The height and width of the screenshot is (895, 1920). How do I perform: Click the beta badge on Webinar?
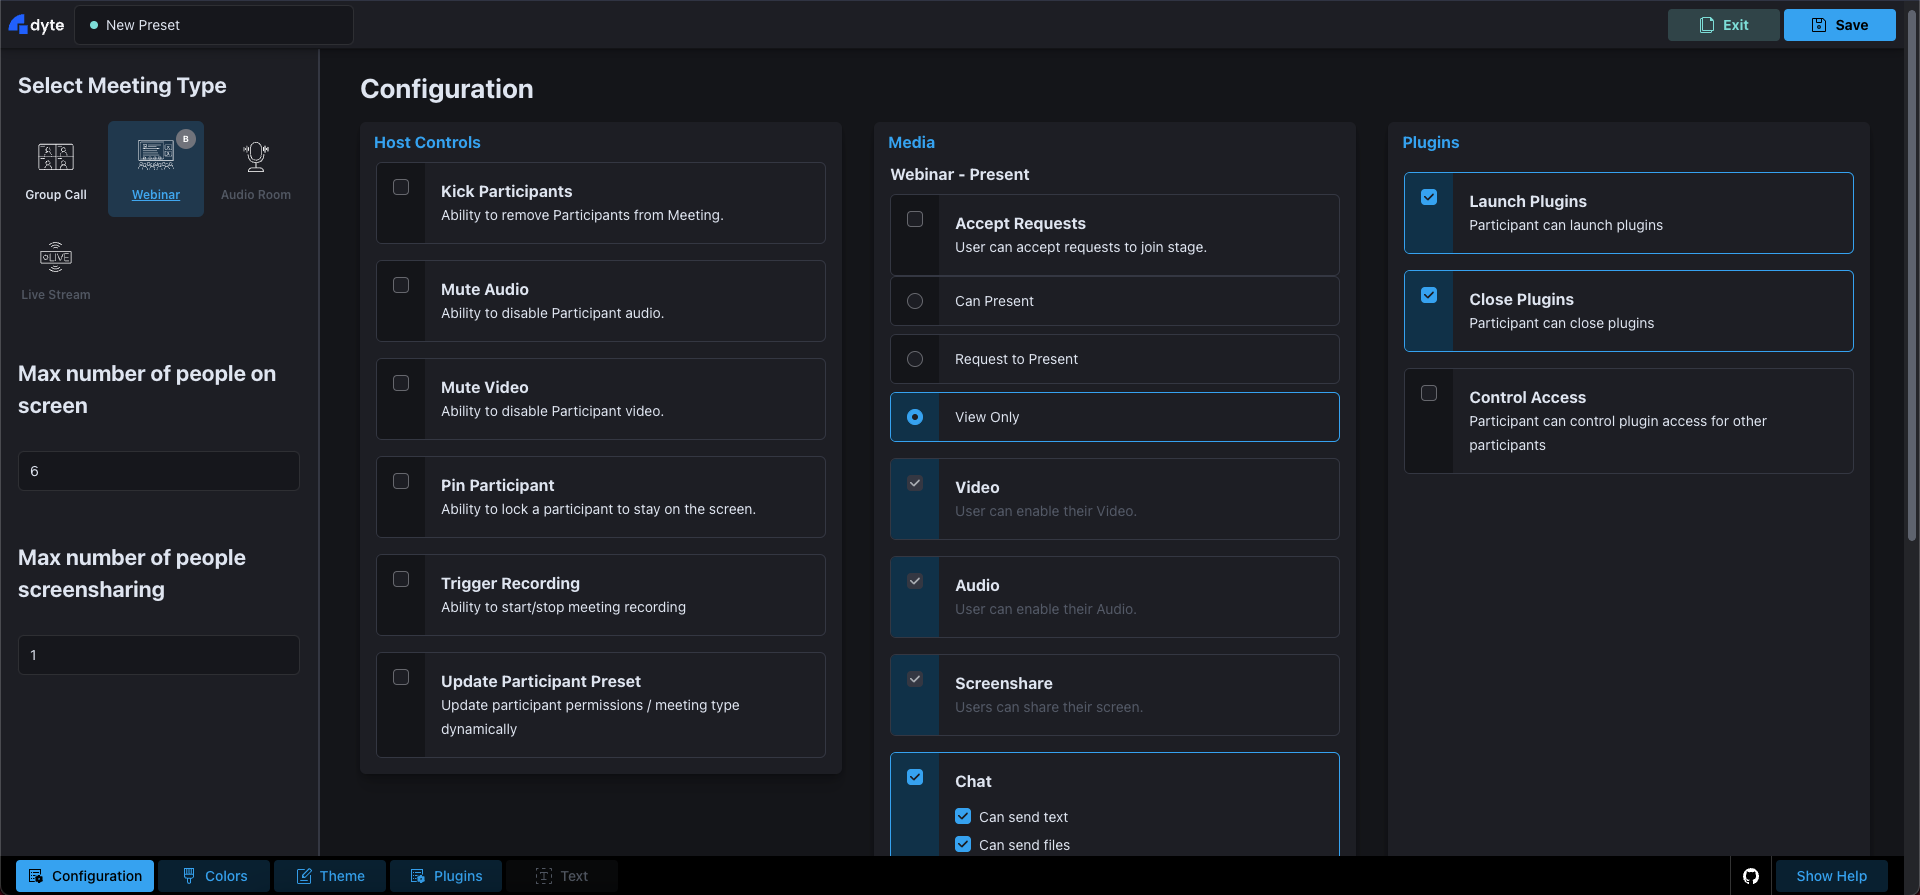click(185, 139)
